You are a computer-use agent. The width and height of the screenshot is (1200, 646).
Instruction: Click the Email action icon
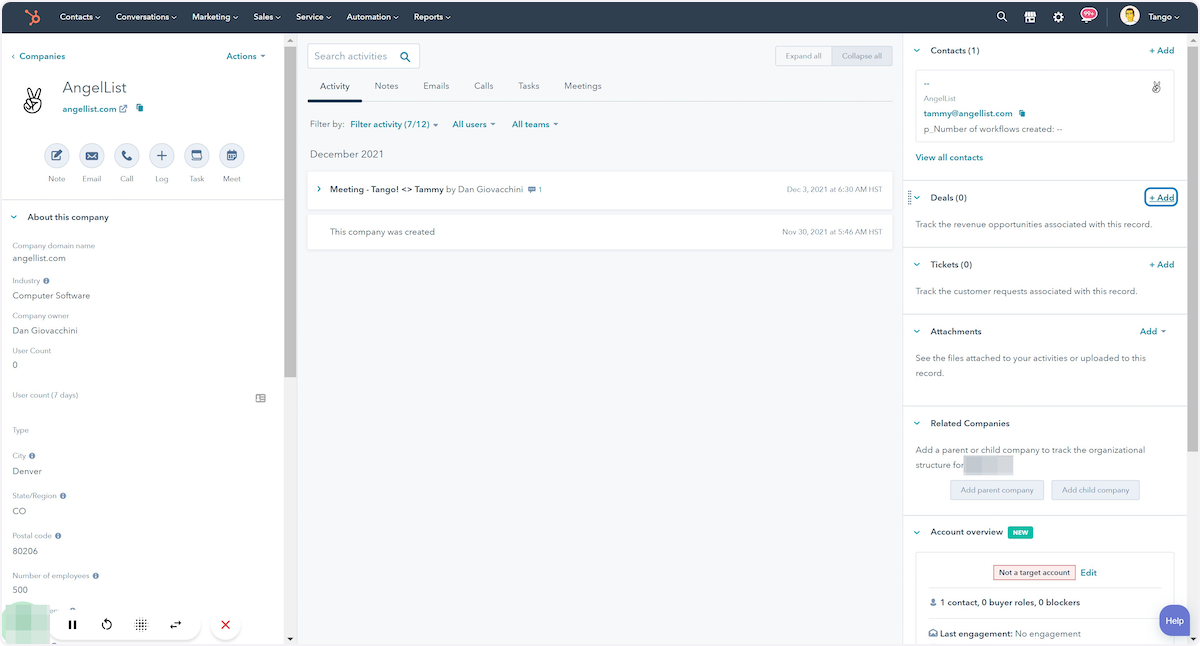click(x=92, y=156)
